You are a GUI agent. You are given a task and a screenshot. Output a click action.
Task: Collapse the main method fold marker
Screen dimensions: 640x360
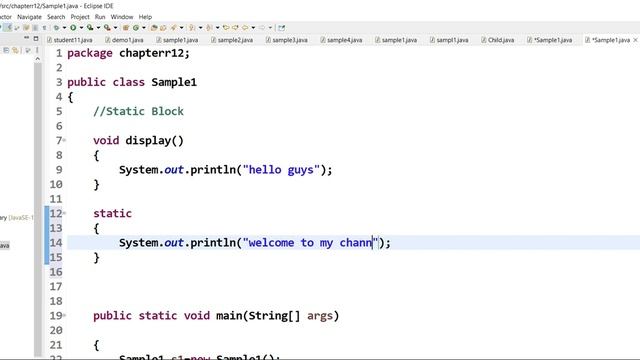pos(64,315)
